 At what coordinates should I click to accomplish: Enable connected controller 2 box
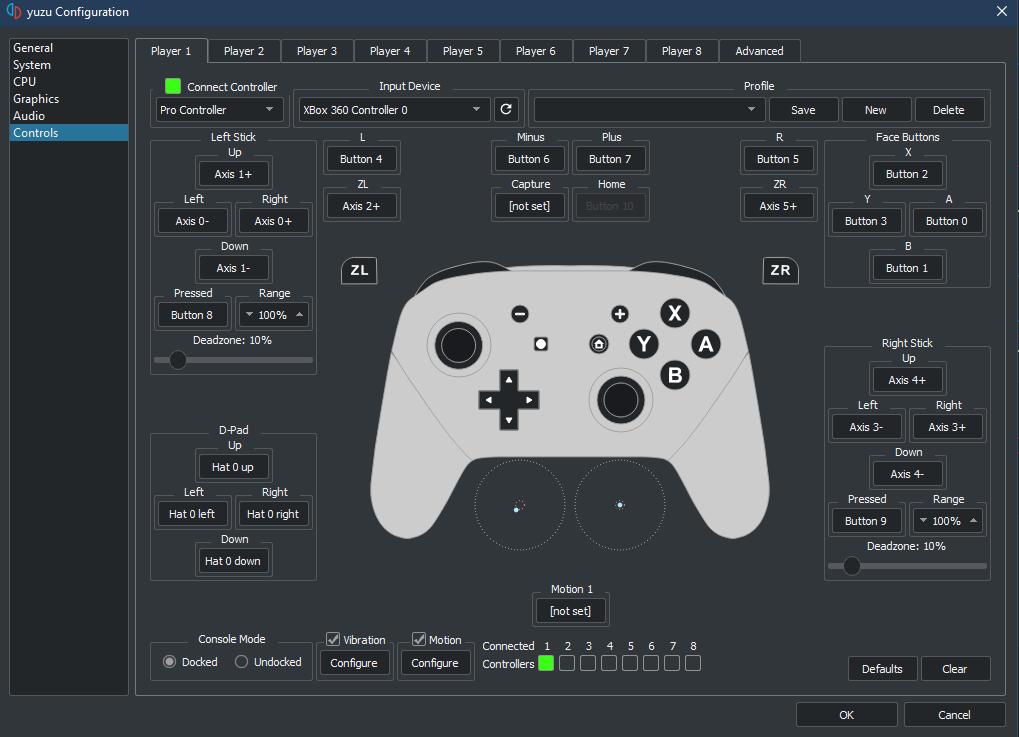pos(567,663)
